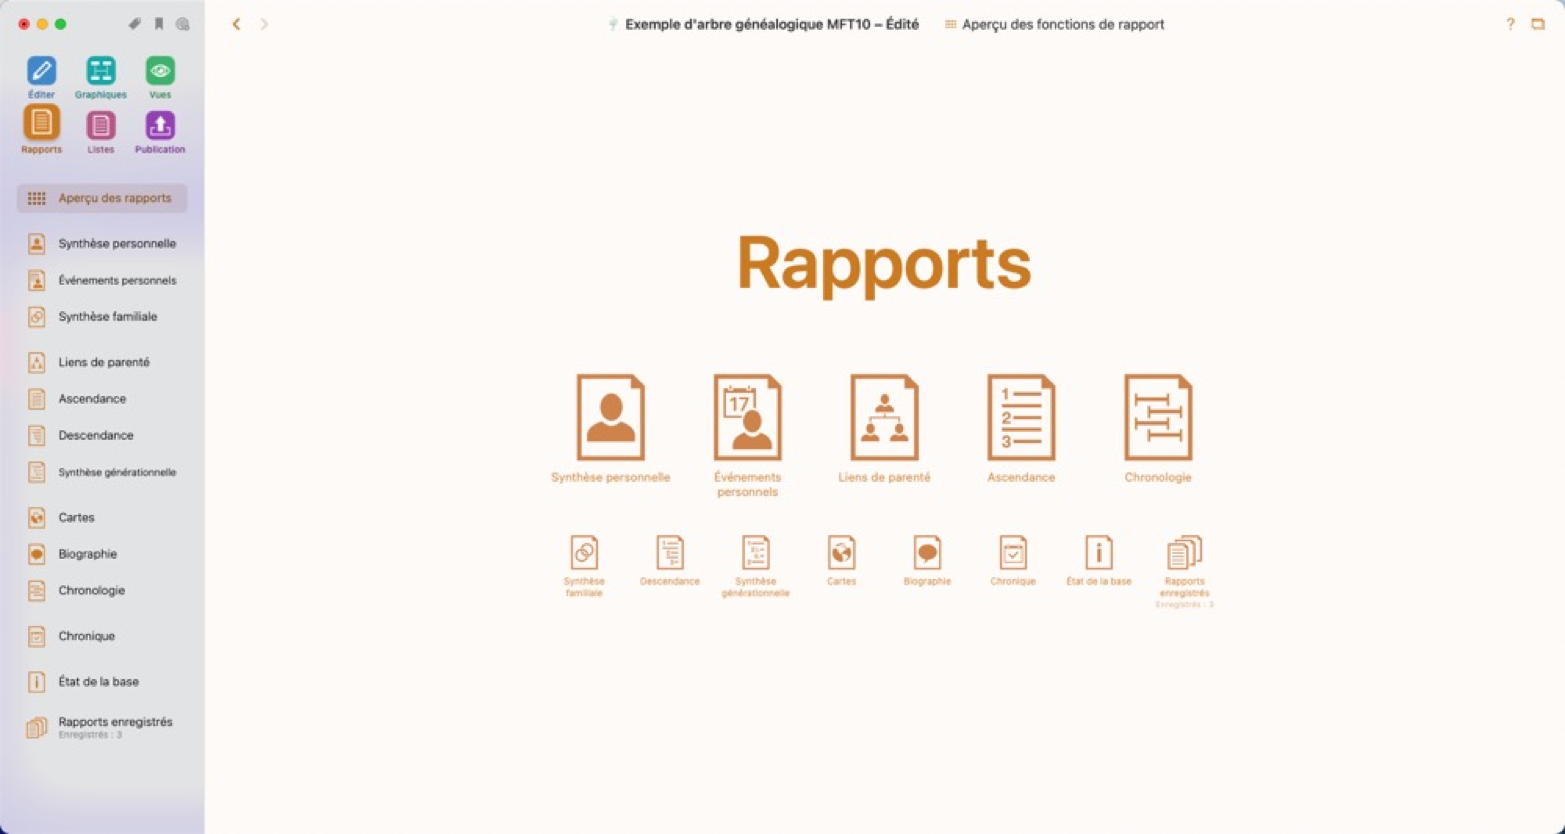Open the large Synthèse personnelle report icon

click(610, 417)
